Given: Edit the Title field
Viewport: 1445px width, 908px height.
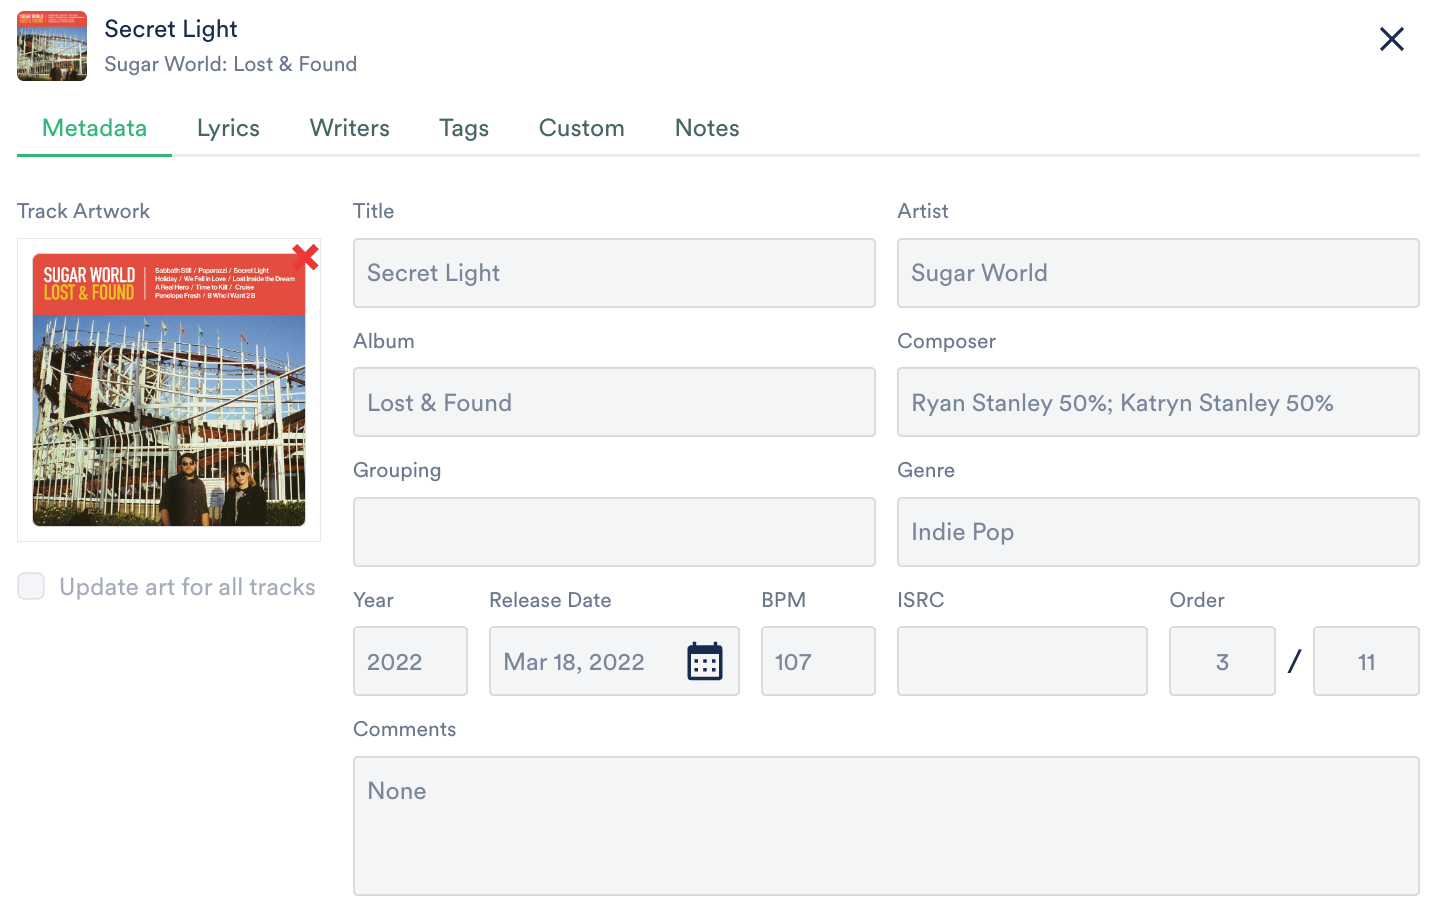Looking at the screenshot, I should (x=614, y=273).
